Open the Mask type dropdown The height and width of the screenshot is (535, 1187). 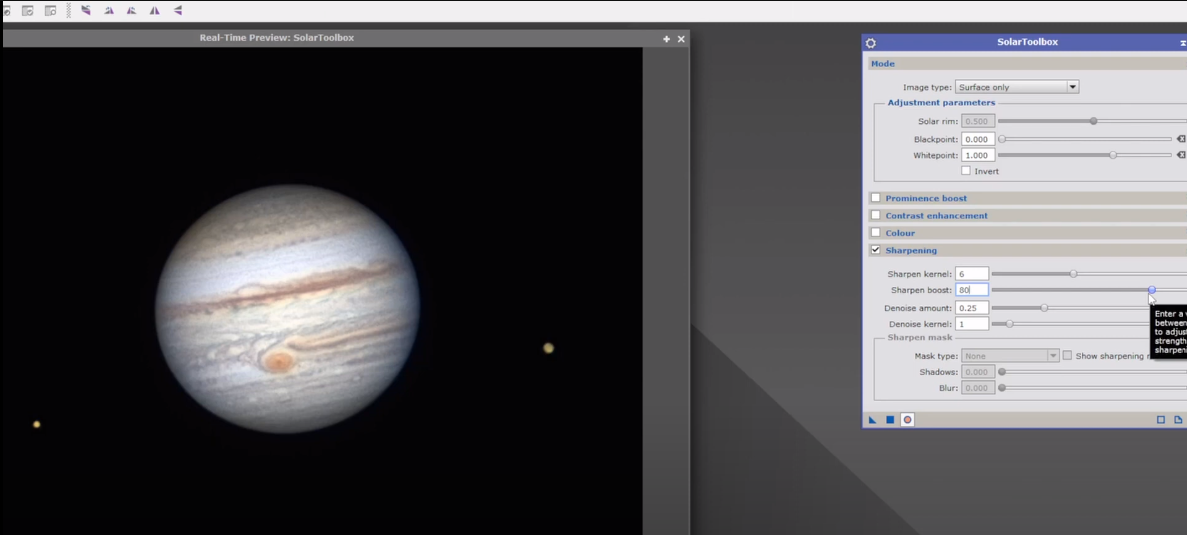click(1010, 356)
